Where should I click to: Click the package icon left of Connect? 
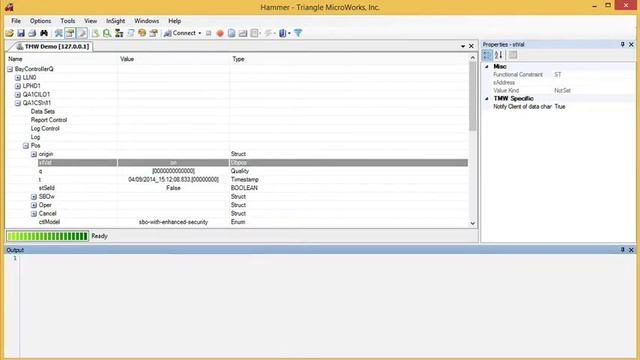click(153, 33)
